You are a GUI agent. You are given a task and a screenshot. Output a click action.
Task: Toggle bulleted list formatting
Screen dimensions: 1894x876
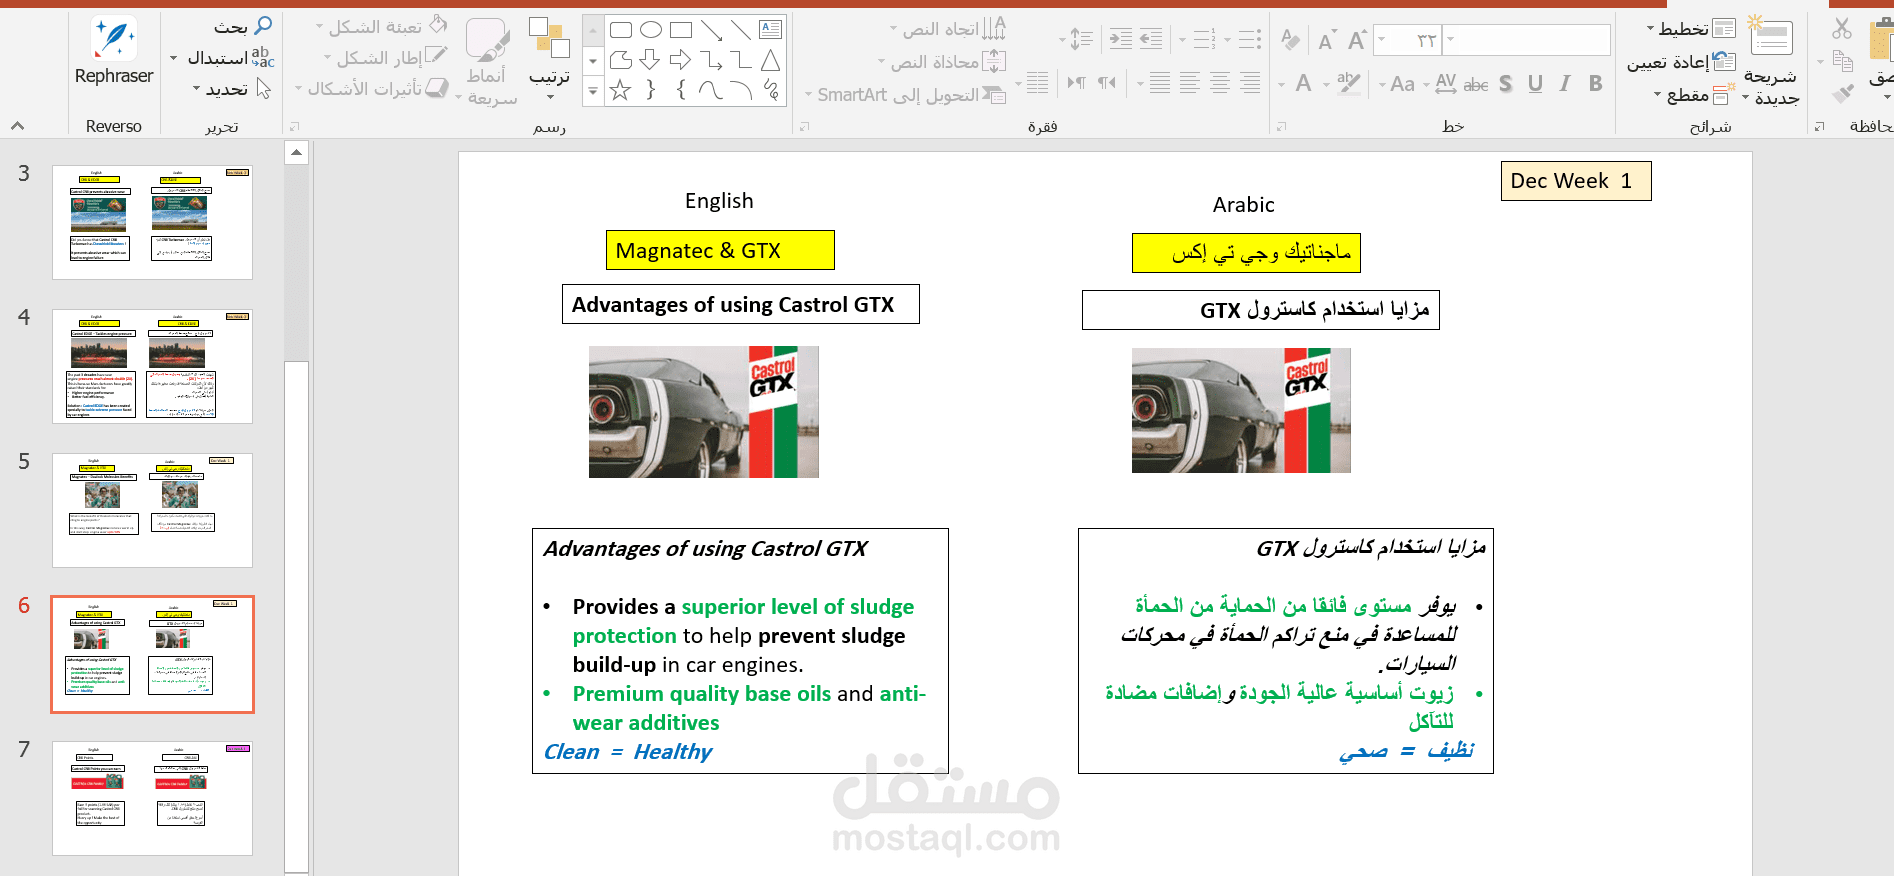pyautogui.click(x=1250, y=39)
